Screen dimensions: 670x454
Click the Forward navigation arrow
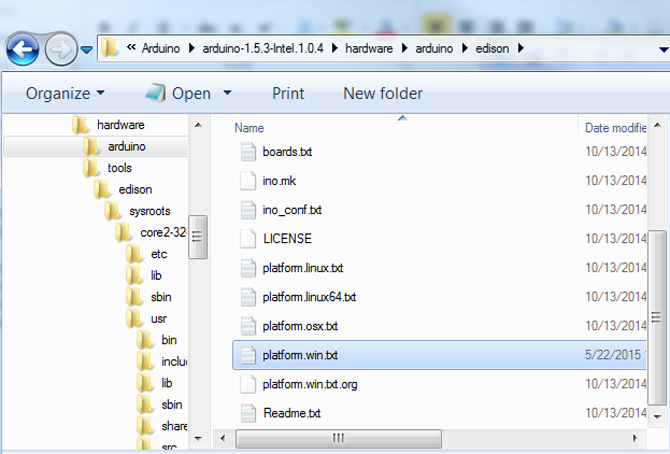click(x=61, y=50)
